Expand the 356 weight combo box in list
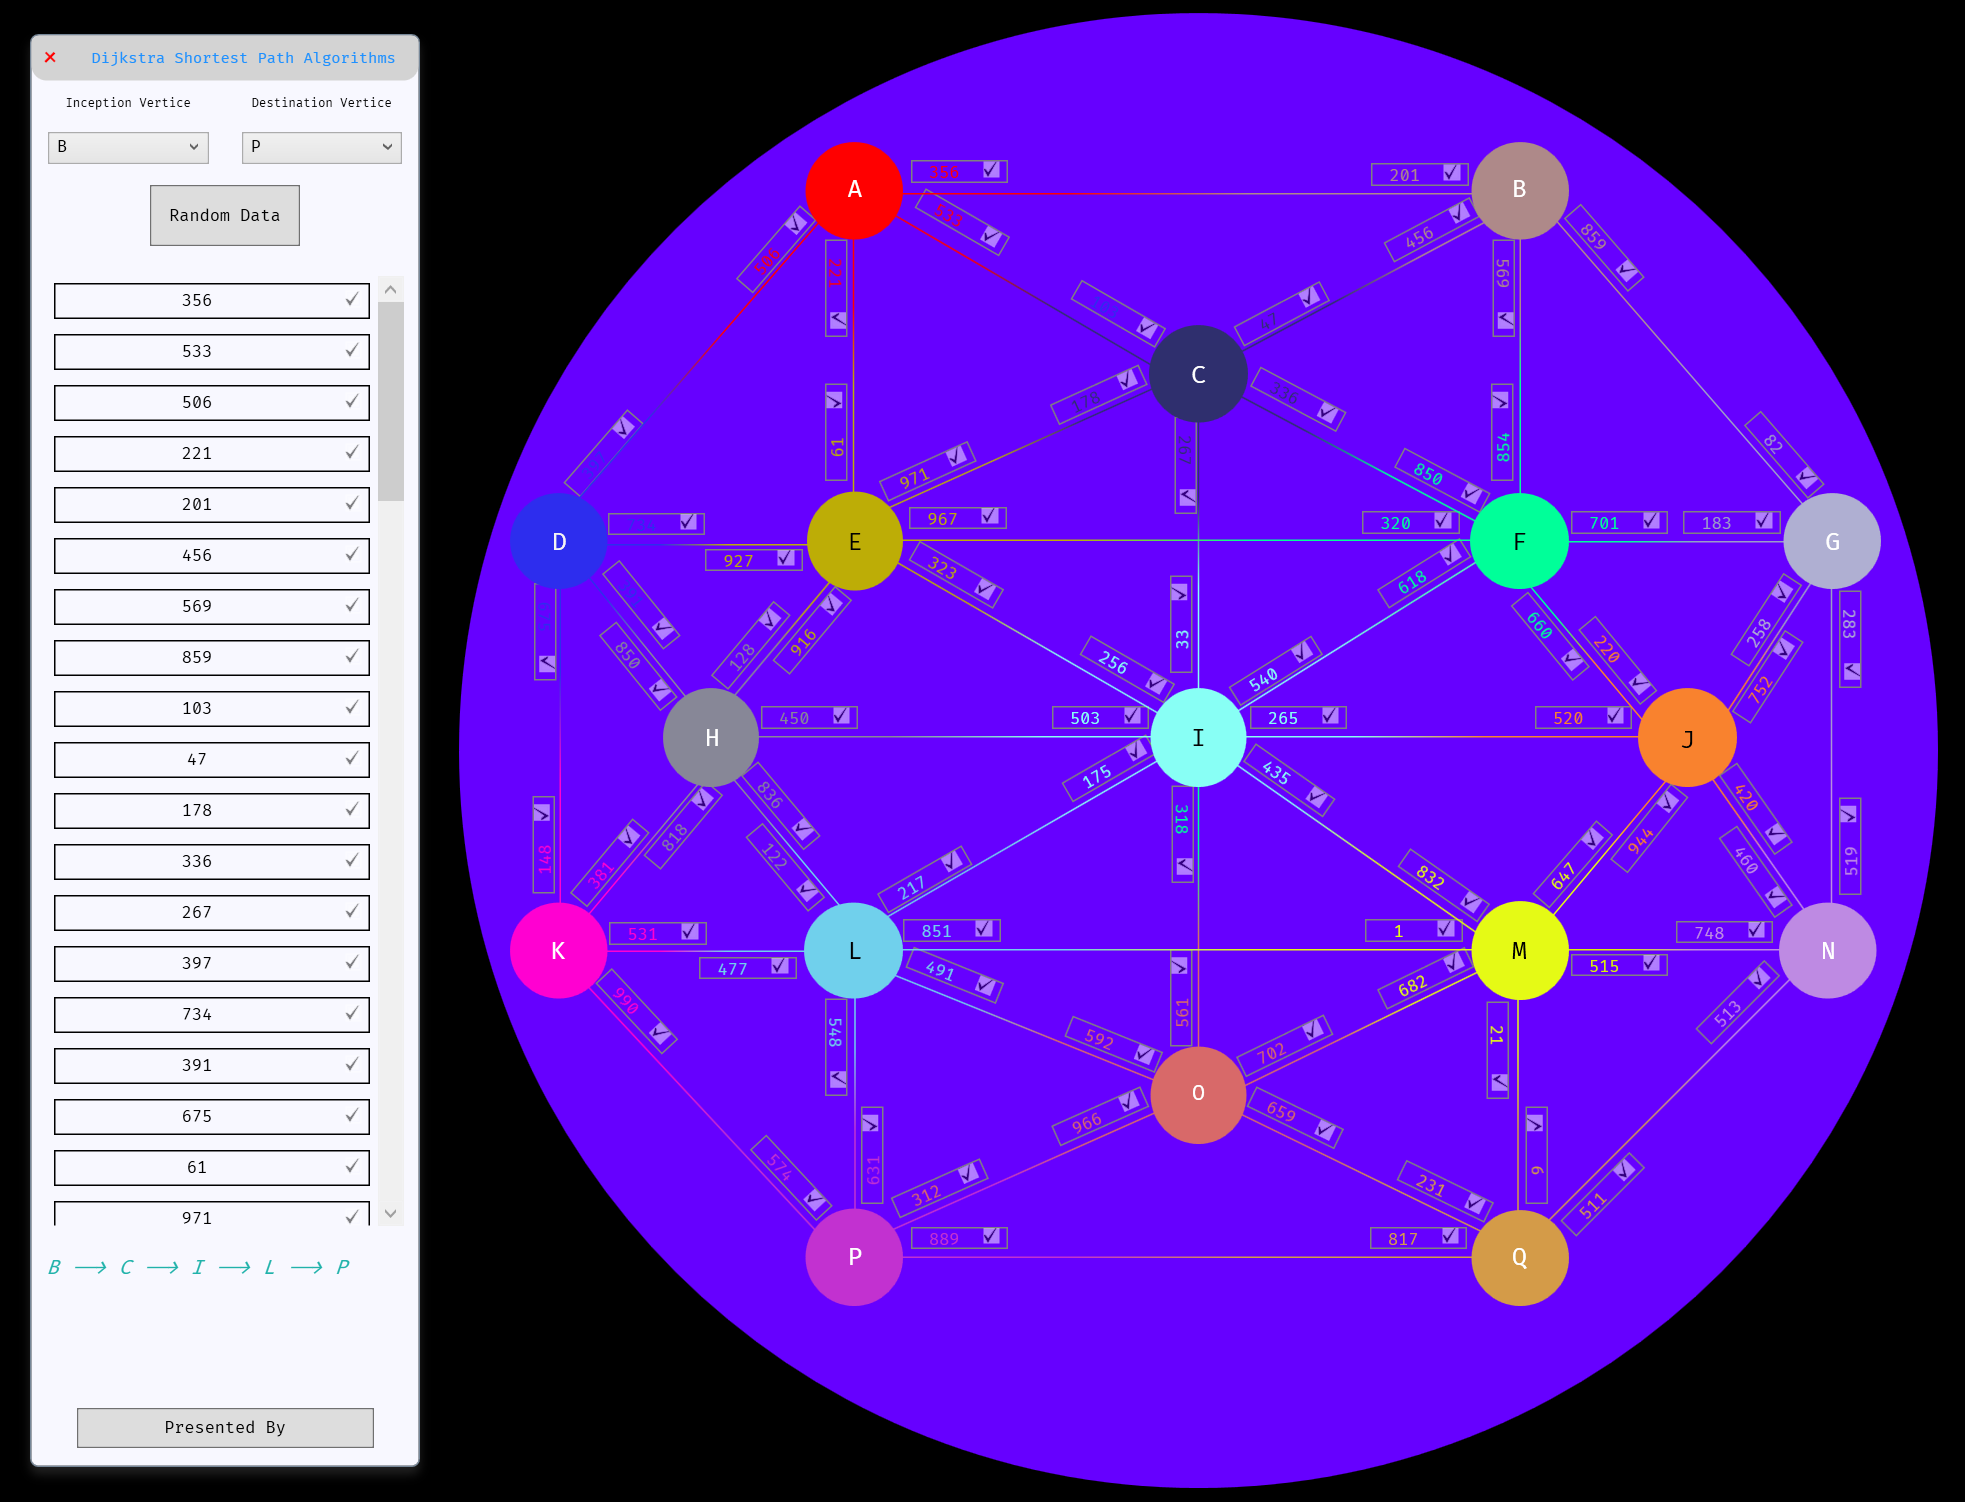1965x1502 pixels. tap(352, 300)
